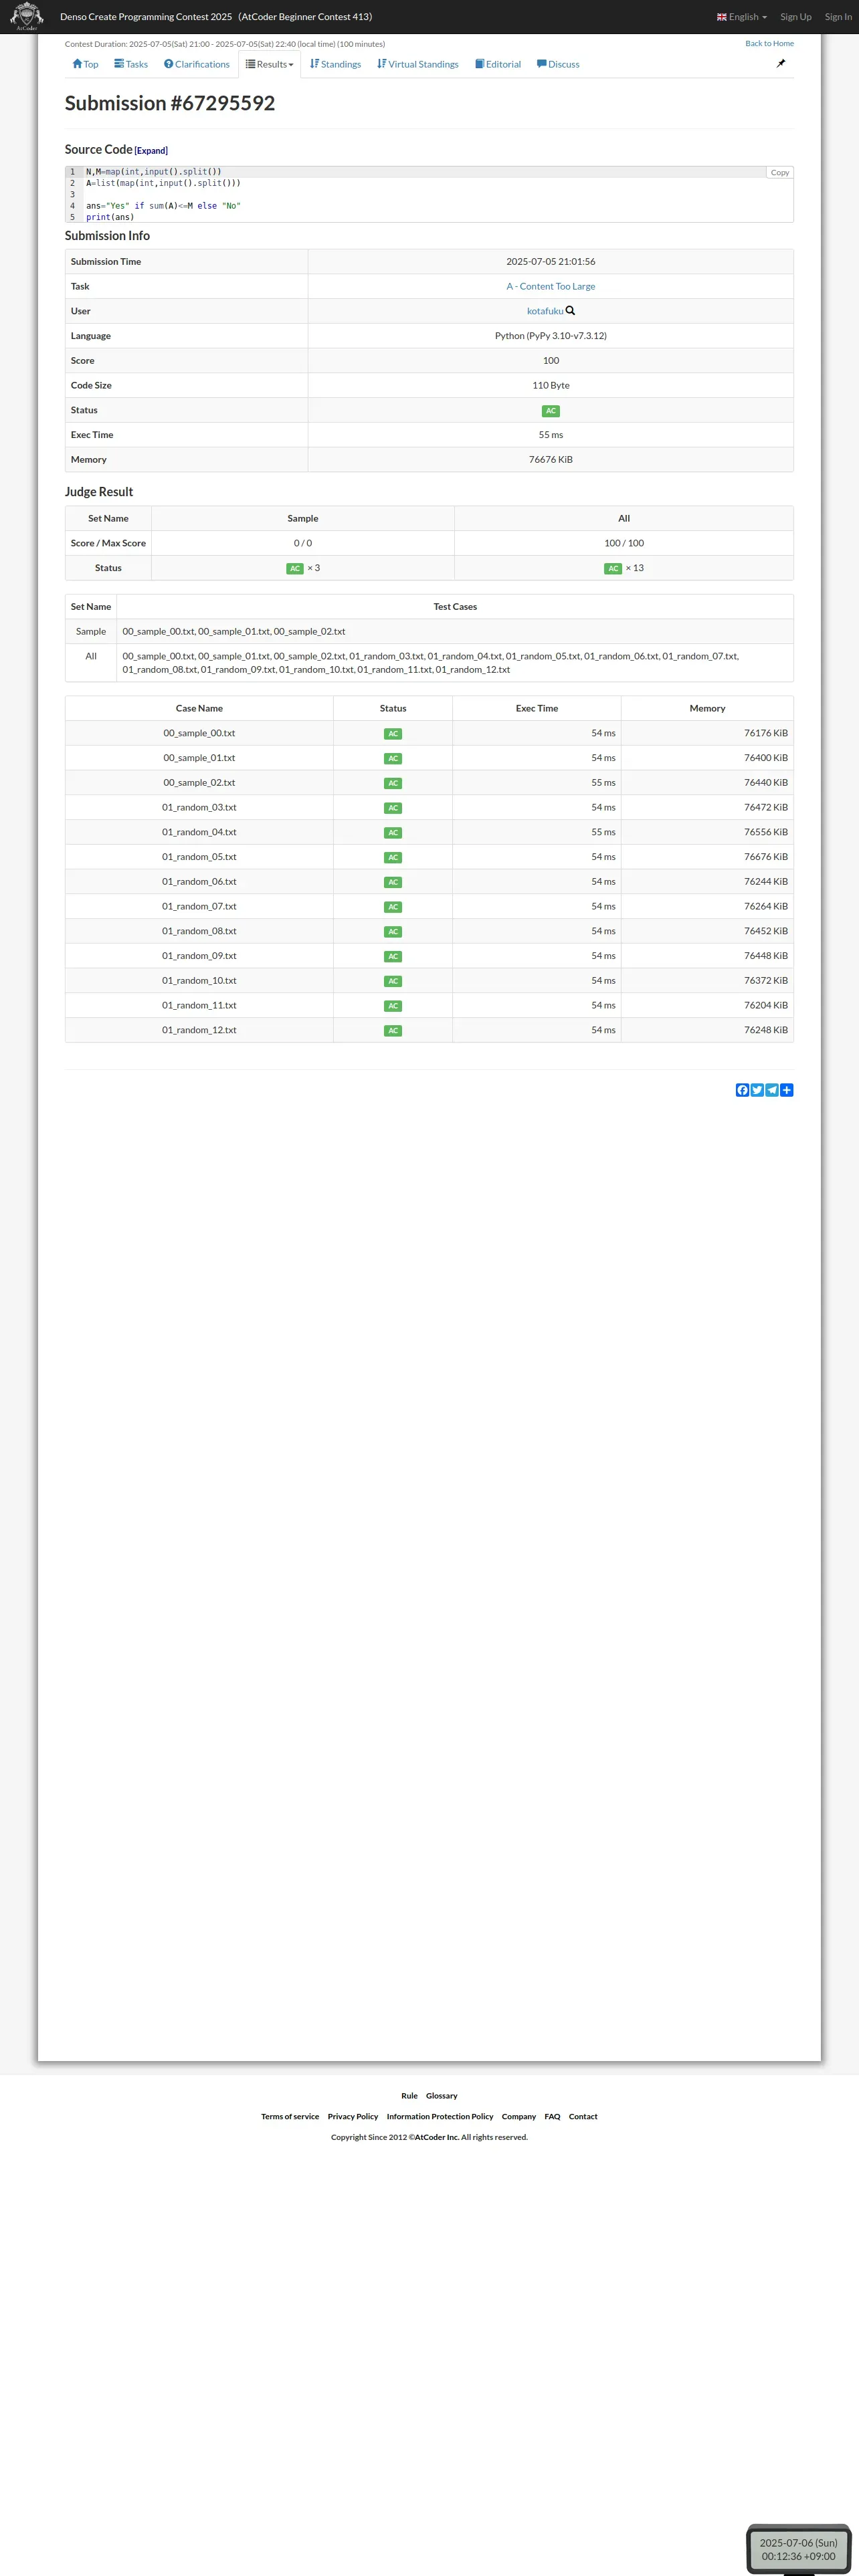Screen dimensions: 859x2576
Task: Select case name 00_sample_02.txt in the case table
Action: pyautogui.click(x=199, y=783)
